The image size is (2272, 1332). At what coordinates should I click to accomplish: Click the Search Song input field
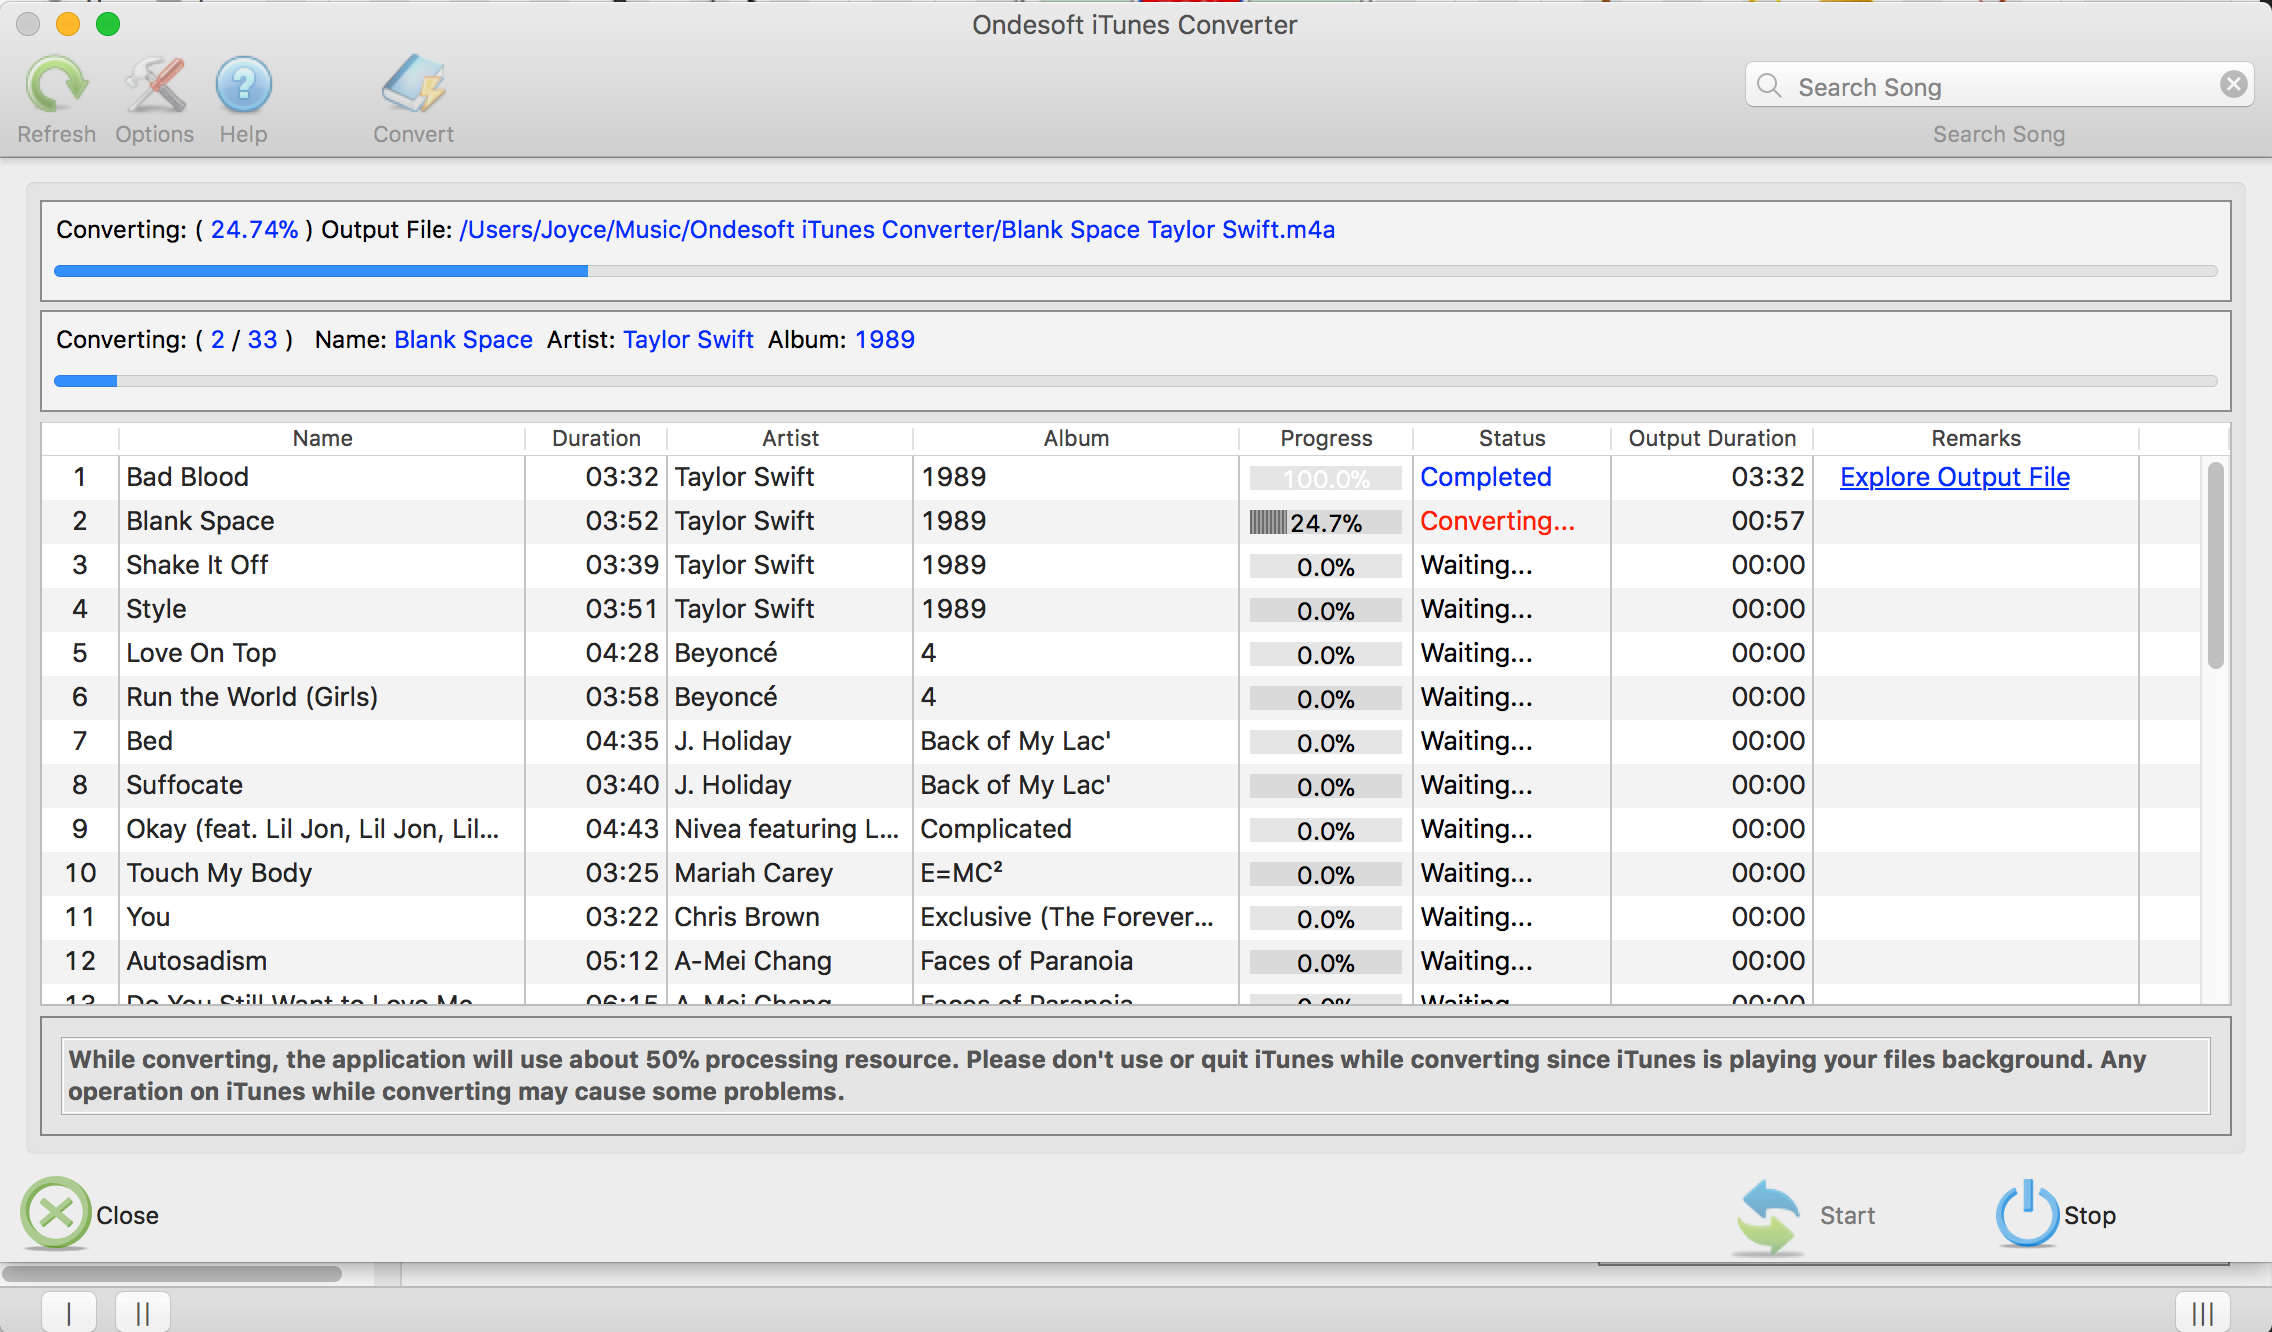pos(1999,87)
